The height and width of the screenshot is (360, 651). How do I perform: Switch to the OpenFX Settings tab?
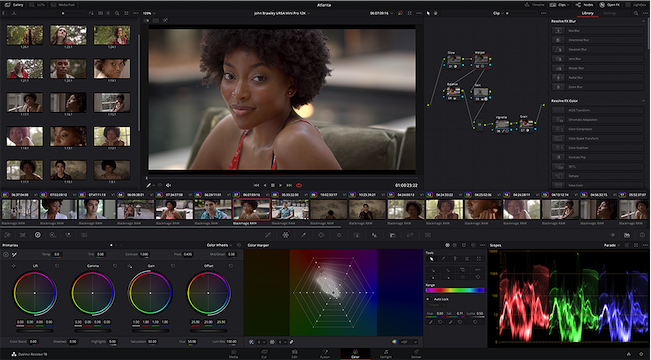click(x=609, y=13)
